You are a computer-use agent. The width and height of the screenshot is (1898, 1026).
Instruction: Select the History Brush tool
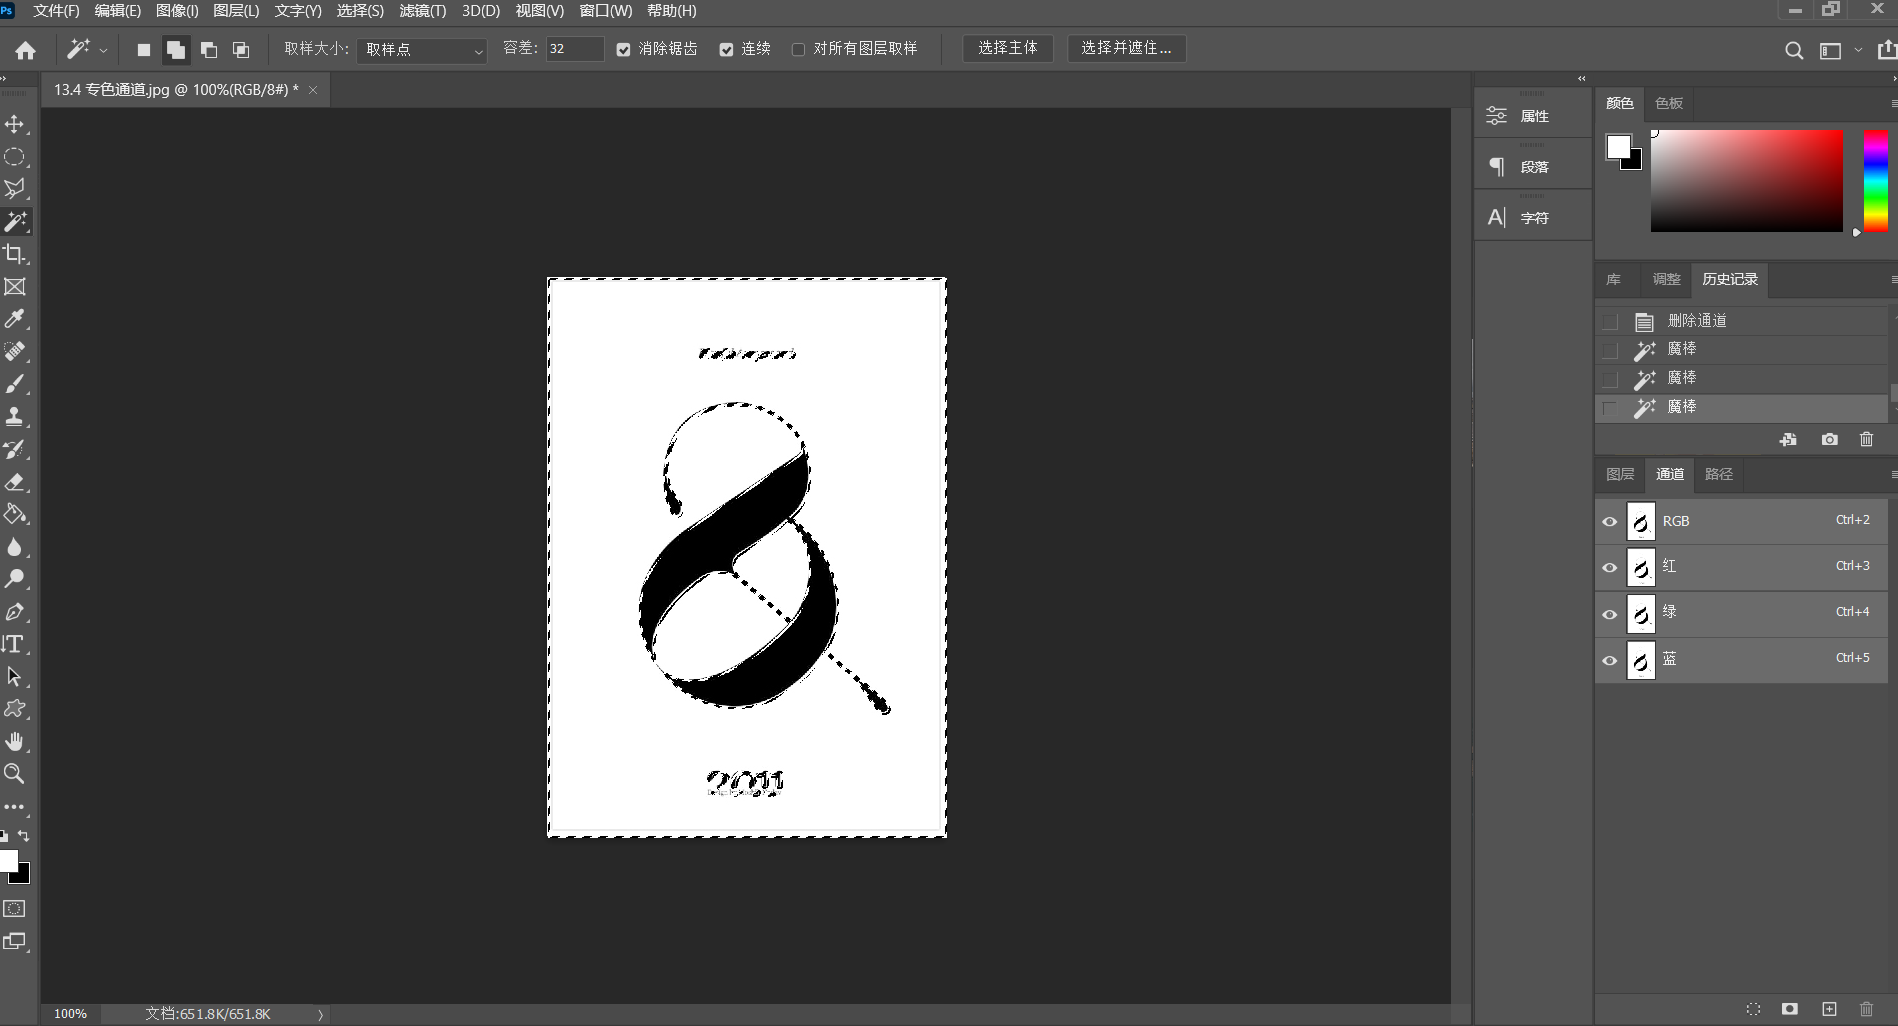[15, 449]
